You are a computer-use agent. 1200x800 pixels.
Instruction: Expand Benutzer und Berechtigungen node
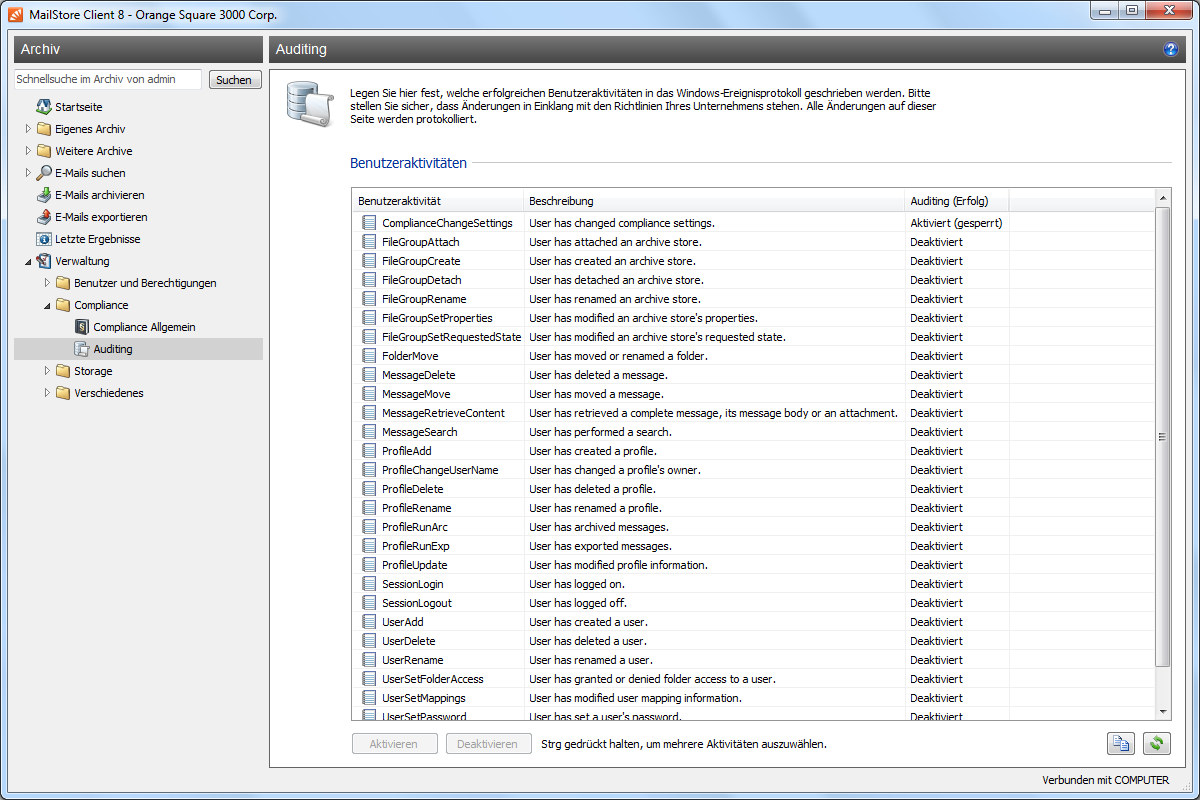click(47, 283)
